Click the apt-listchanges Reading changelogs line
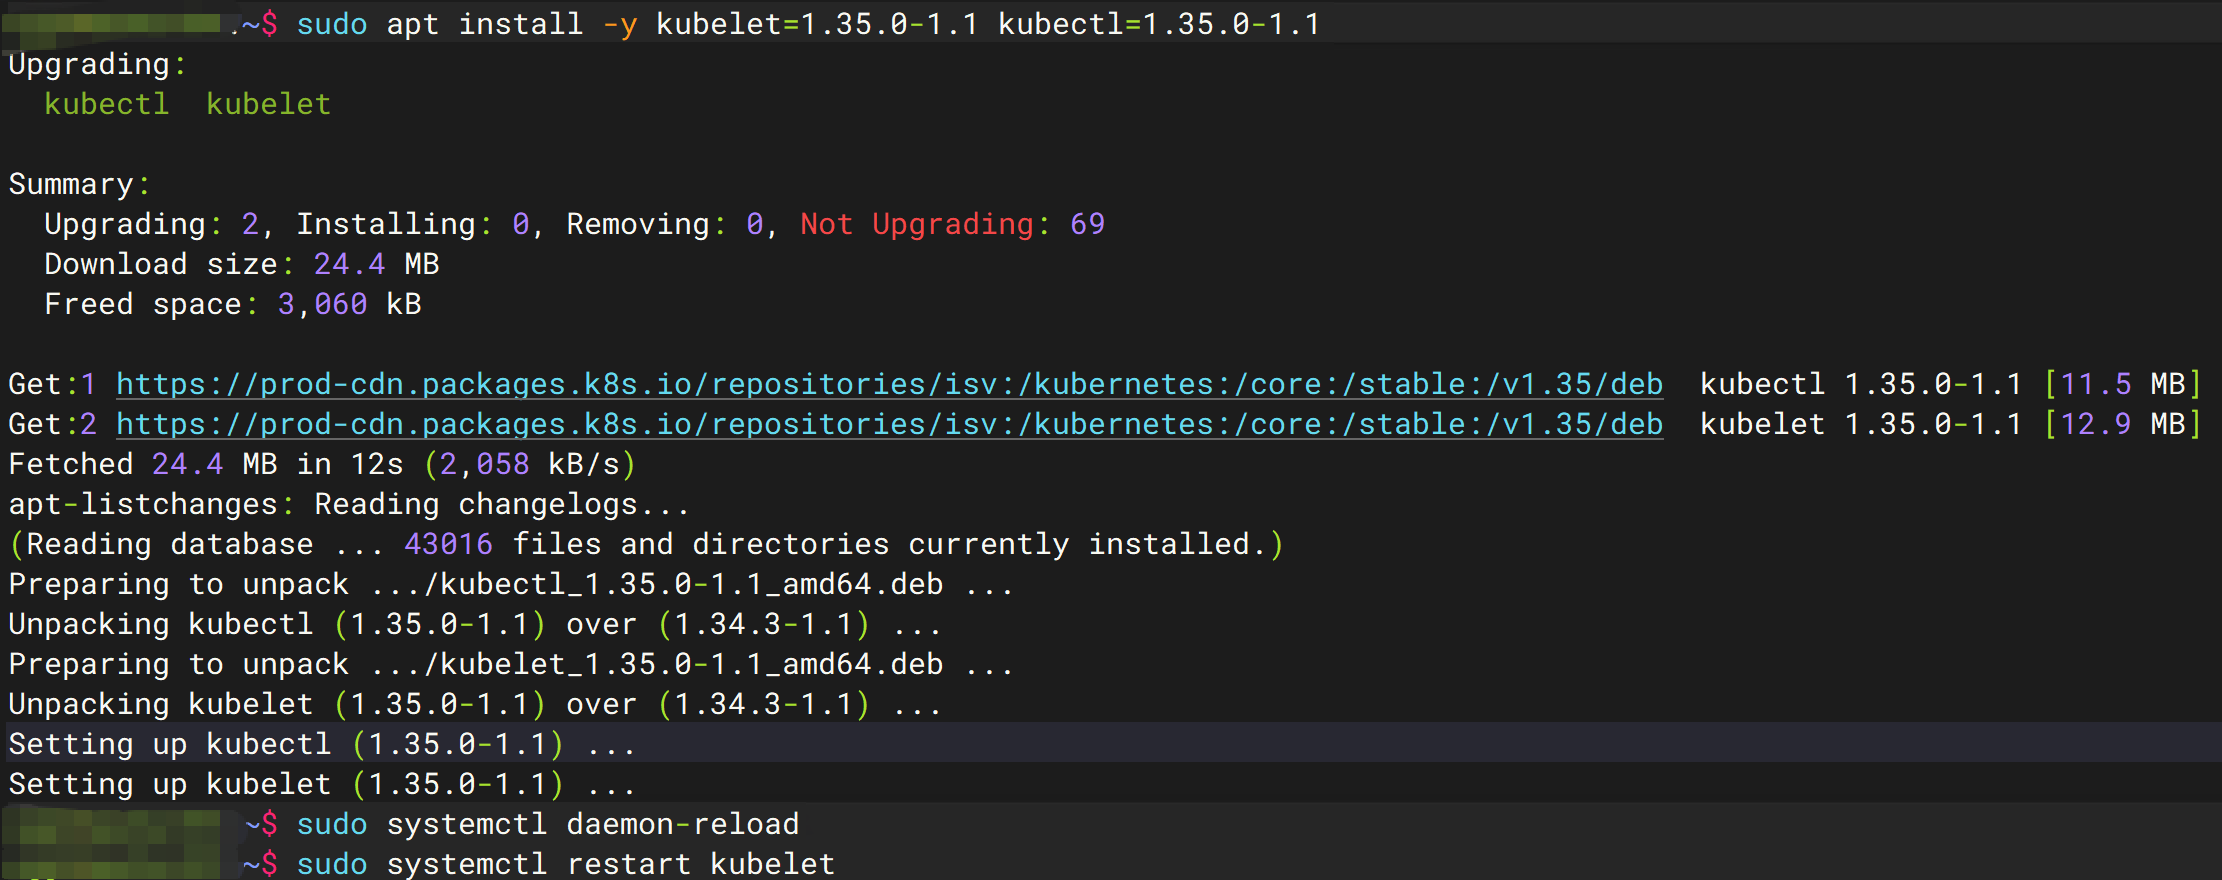 pos(349,504)
